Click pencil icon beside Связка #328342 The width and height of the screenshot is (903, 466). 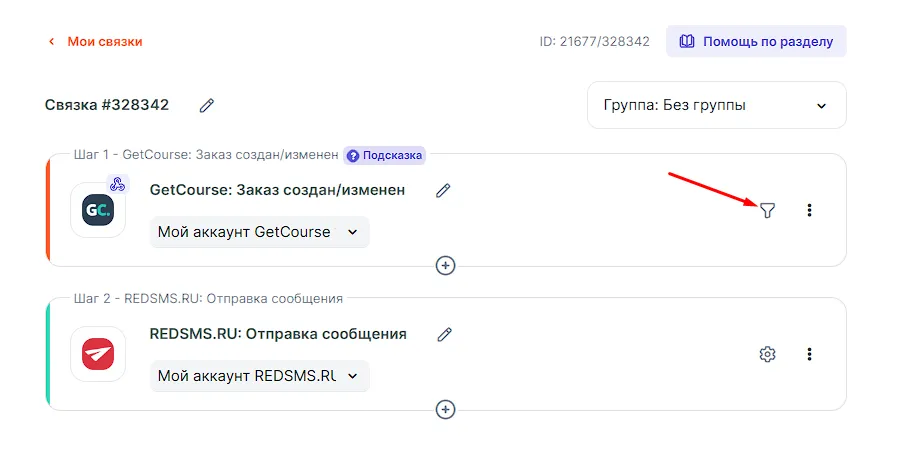pos(207,105)
